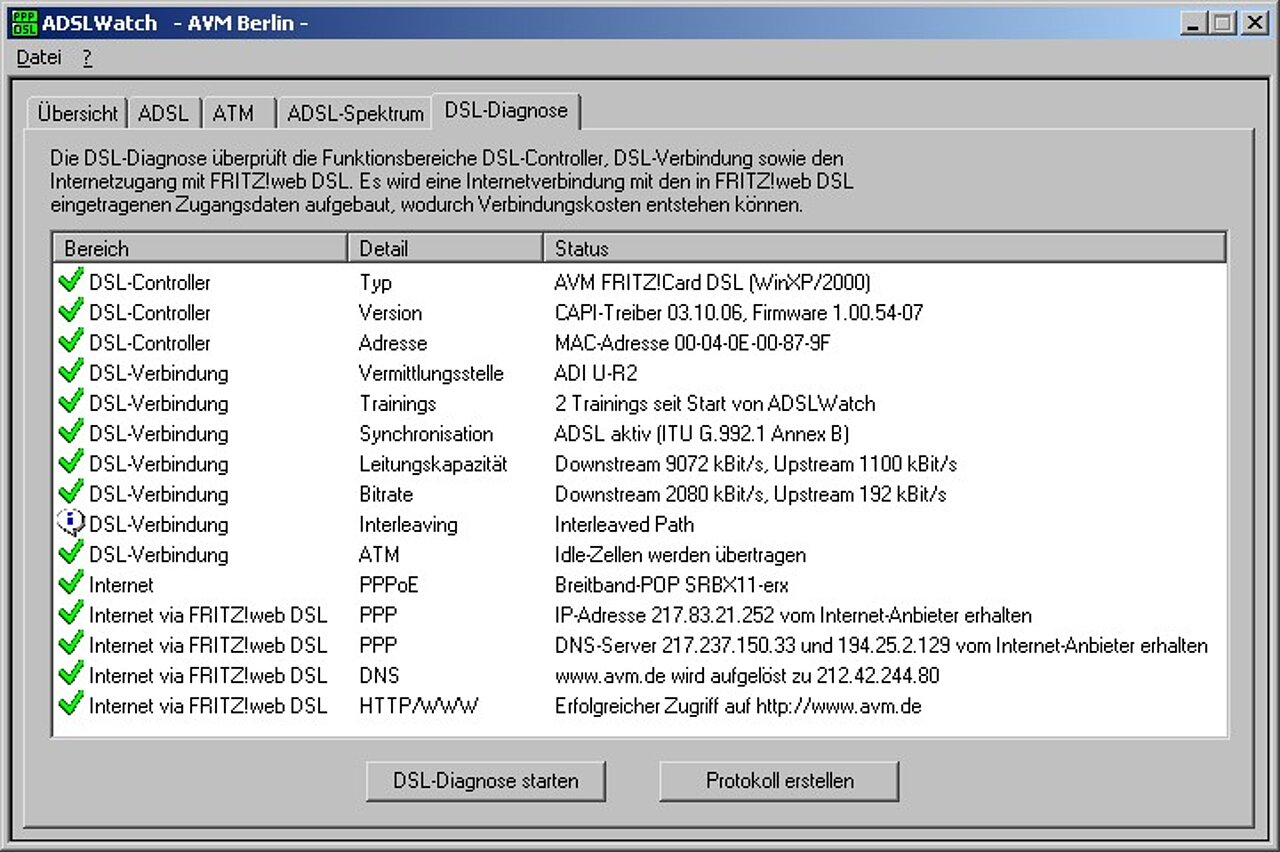Click the 'CAPI-Treiber 03.10.06, Firmware 1.00.54-07' status

click(x=739, y=313)
